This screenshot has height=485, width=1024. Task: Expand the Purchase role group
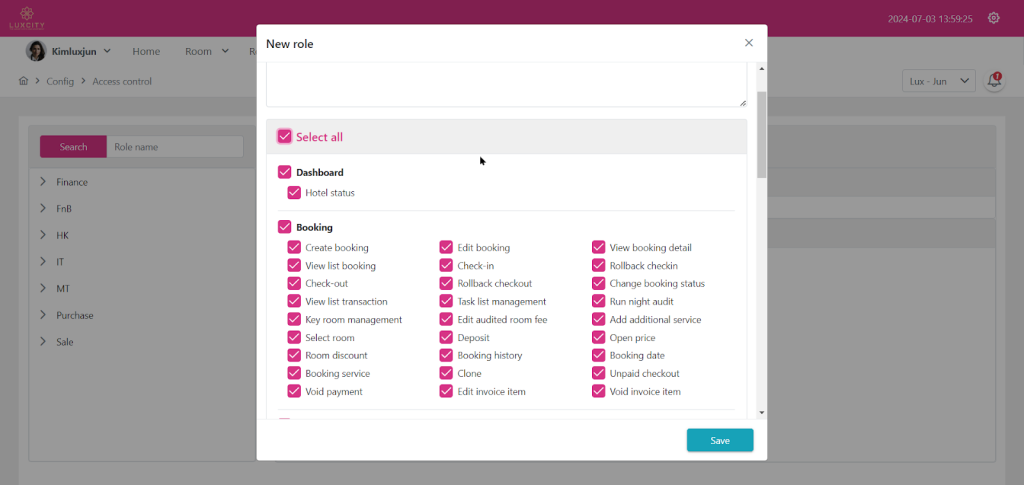coord(44,315)
